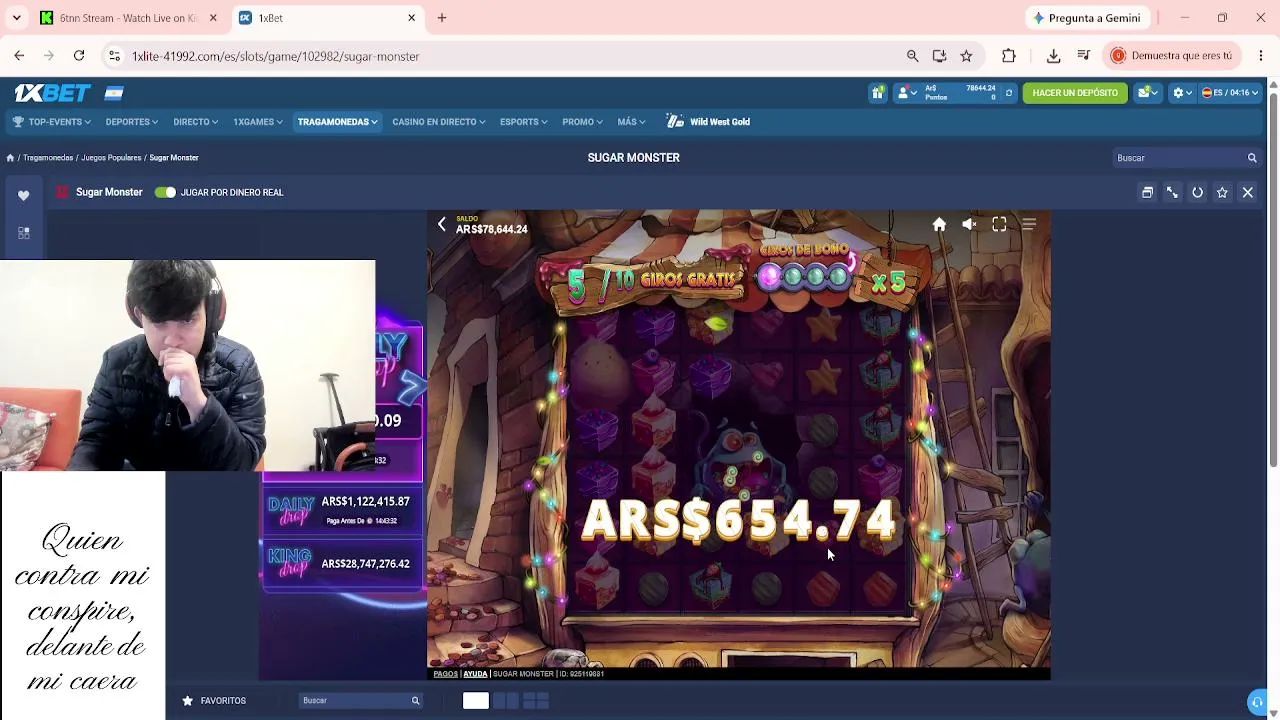The height and width of the screenshot is (720, 1280).
Task: Open the settings gear dropdown
Action: coord(1182,93)
